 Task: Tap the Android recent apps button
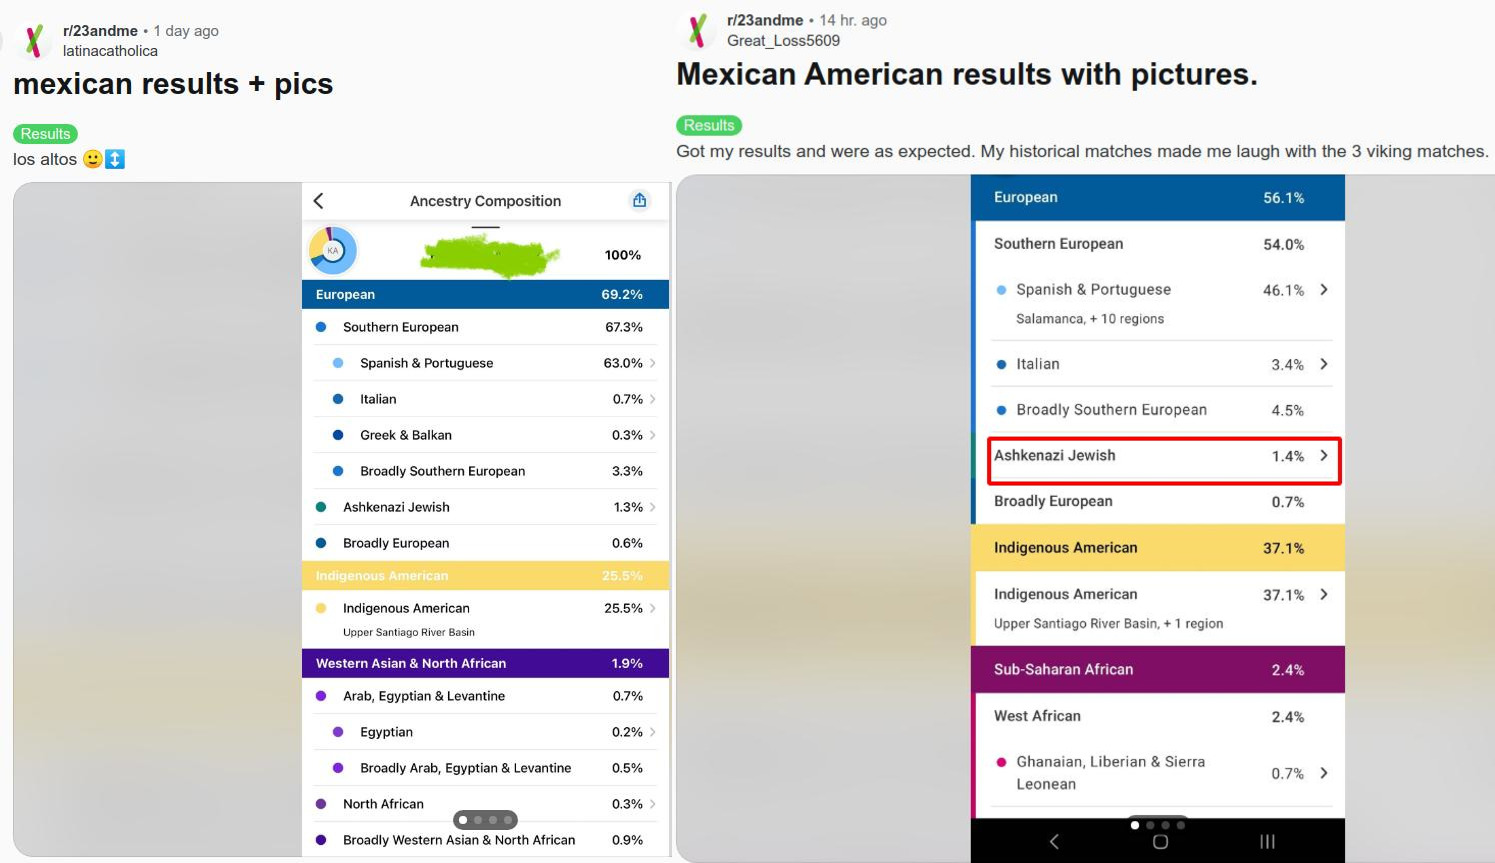pos(1267,842)
